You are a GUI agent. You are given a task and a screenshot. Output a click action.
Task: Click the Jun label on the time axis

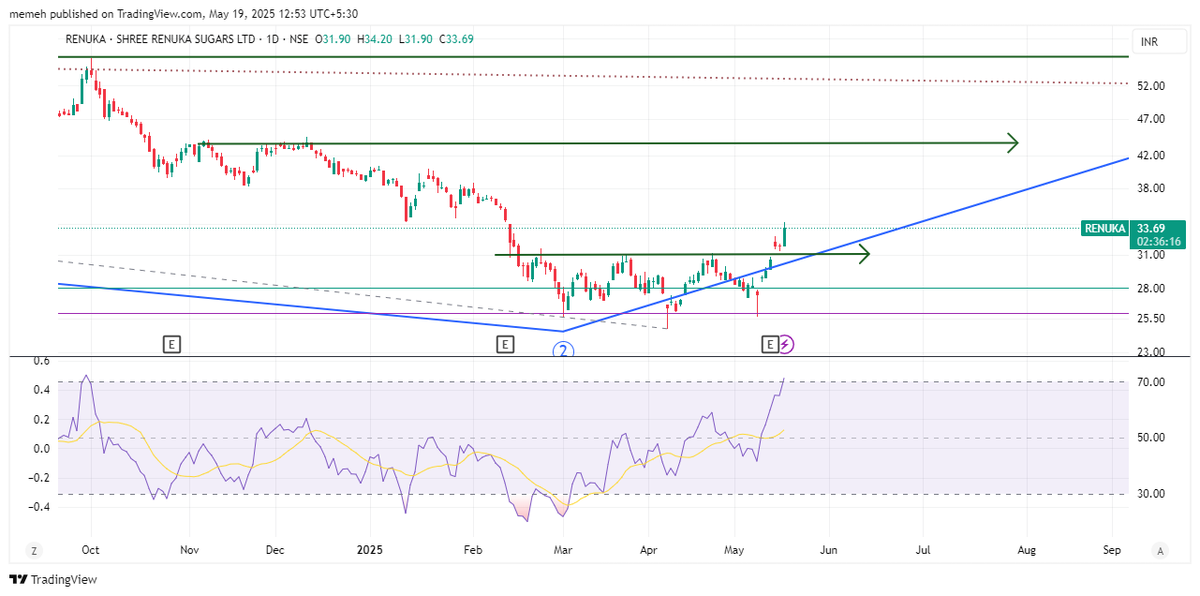click(x=827, y=550)
